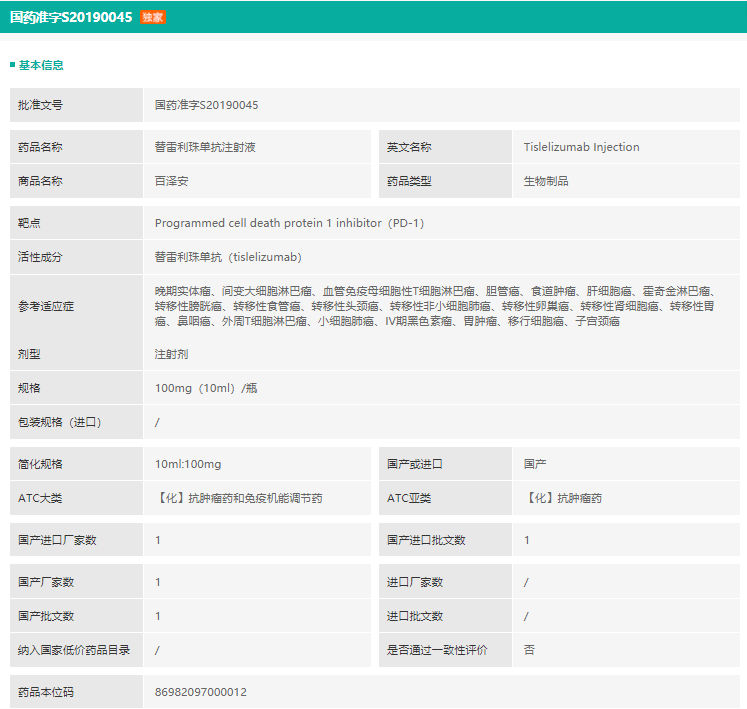Image resolution: width=747 pixels, height=709 pixels.
Task: Click drug standard code 86982097000012
Action: point(201,692)
